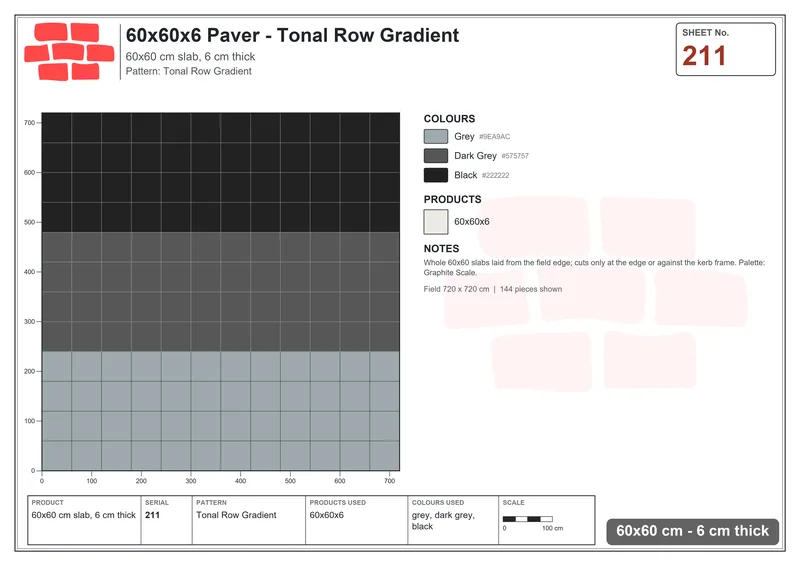
Task: Click the title '60x60x6 Paver - Tonal Row Gradient'
Action: pyautogui.click(x=292, y=35)
